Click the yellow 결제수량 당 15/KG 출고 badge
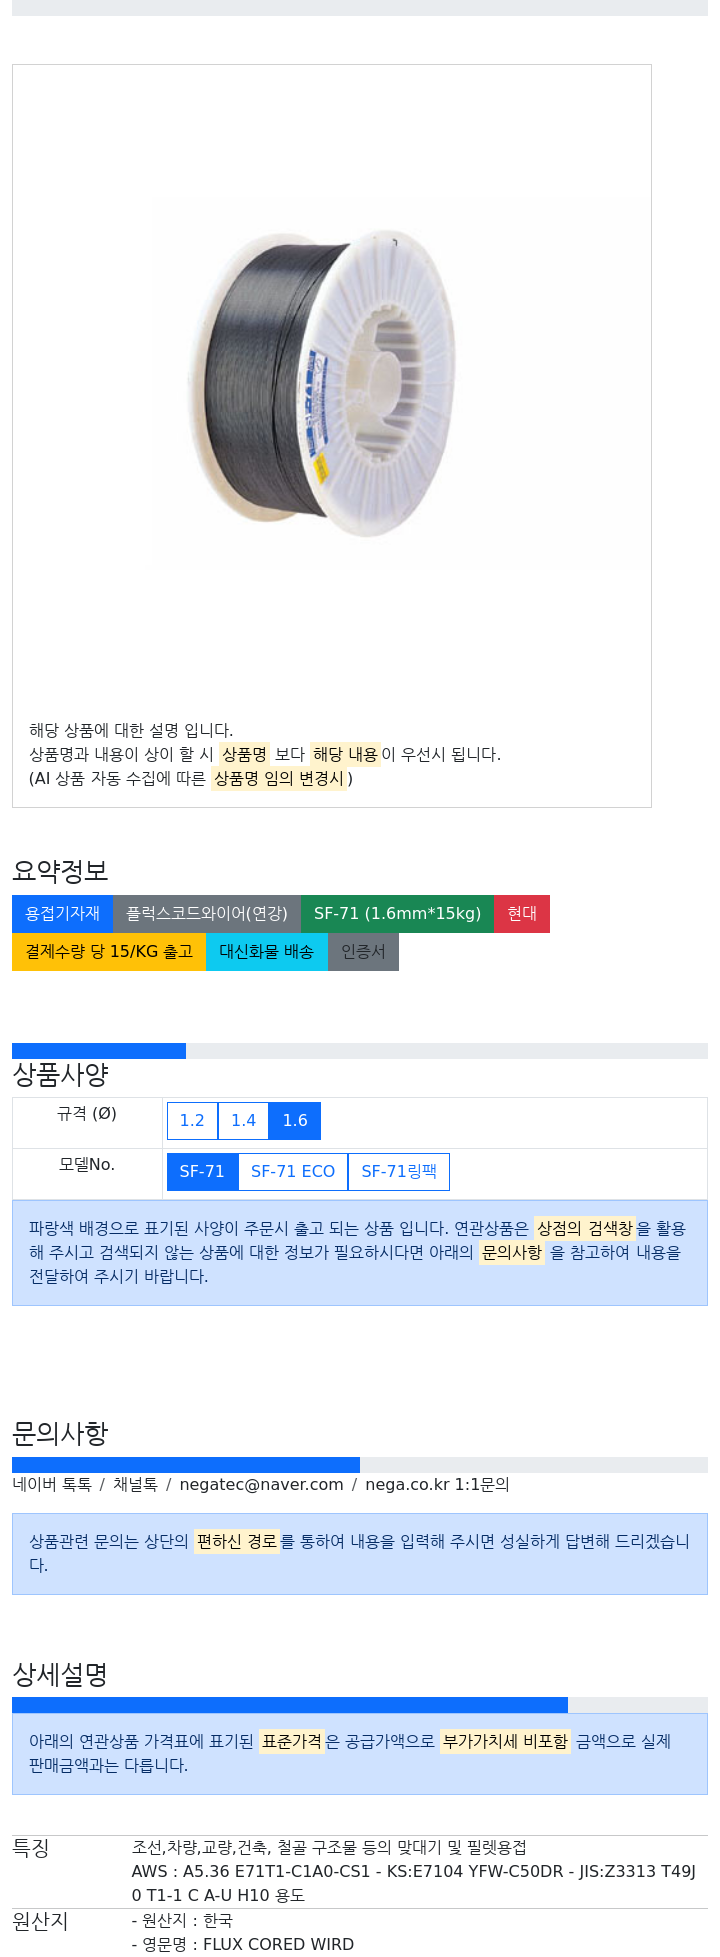720x1957 pixels. click(109, 951)
